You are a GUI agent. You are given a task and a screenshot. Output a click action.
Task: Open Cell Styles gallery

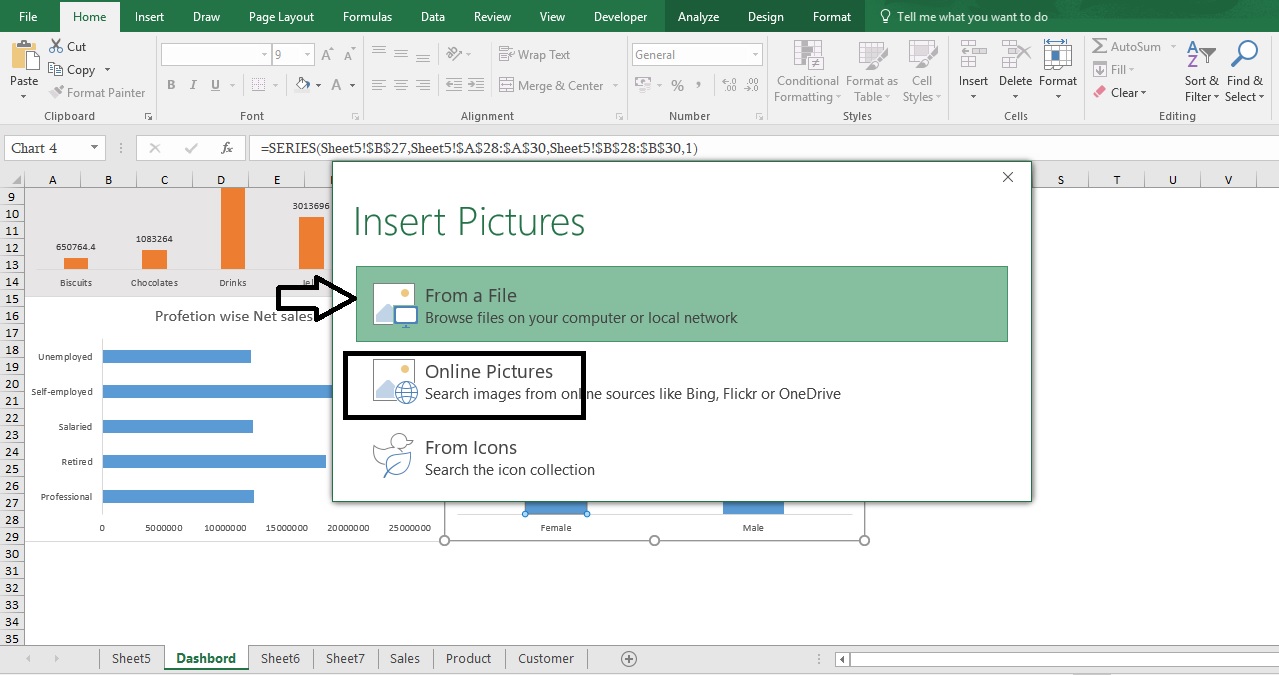(921, 71)
